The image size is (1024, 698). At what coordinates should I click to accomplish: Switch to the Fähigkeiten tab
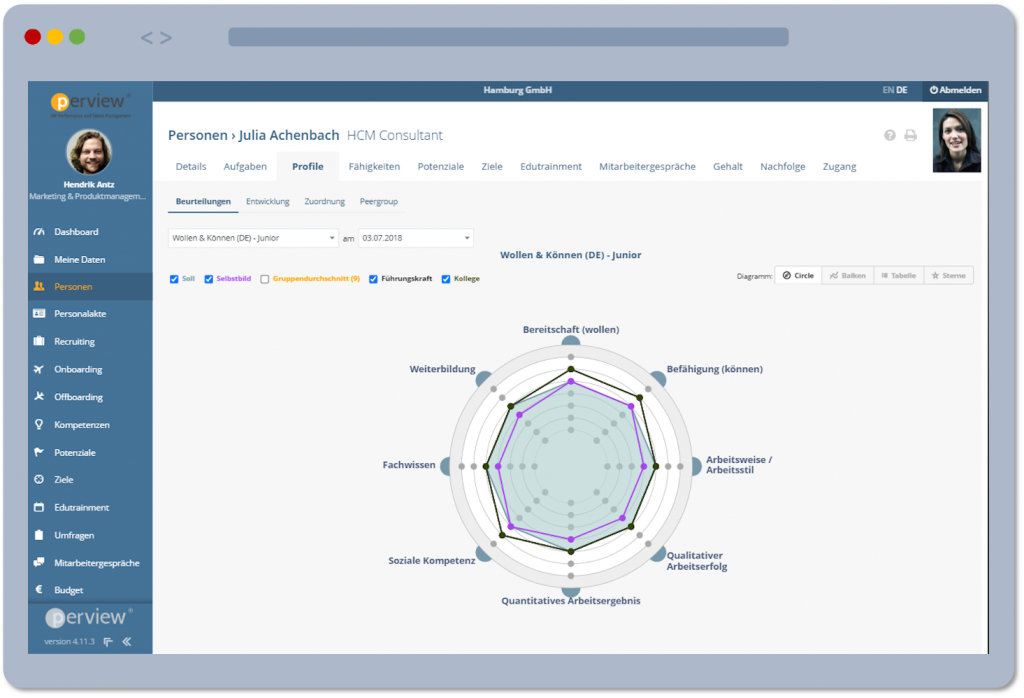(374, 167)
